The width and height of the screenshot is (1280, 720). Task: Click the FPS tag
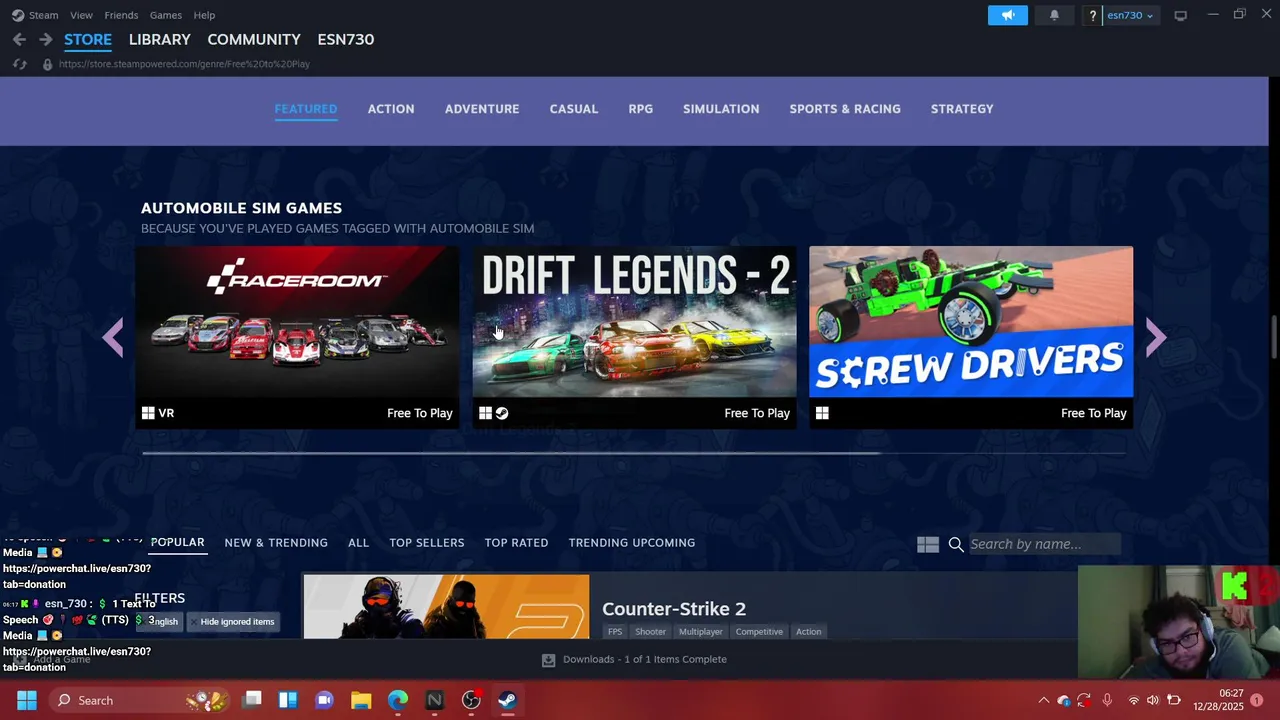point(615,631)
